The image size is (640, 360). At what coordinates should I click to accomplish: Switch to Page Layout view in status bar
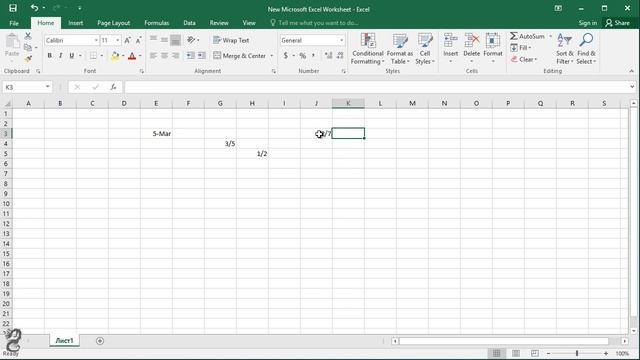[516, 353]
